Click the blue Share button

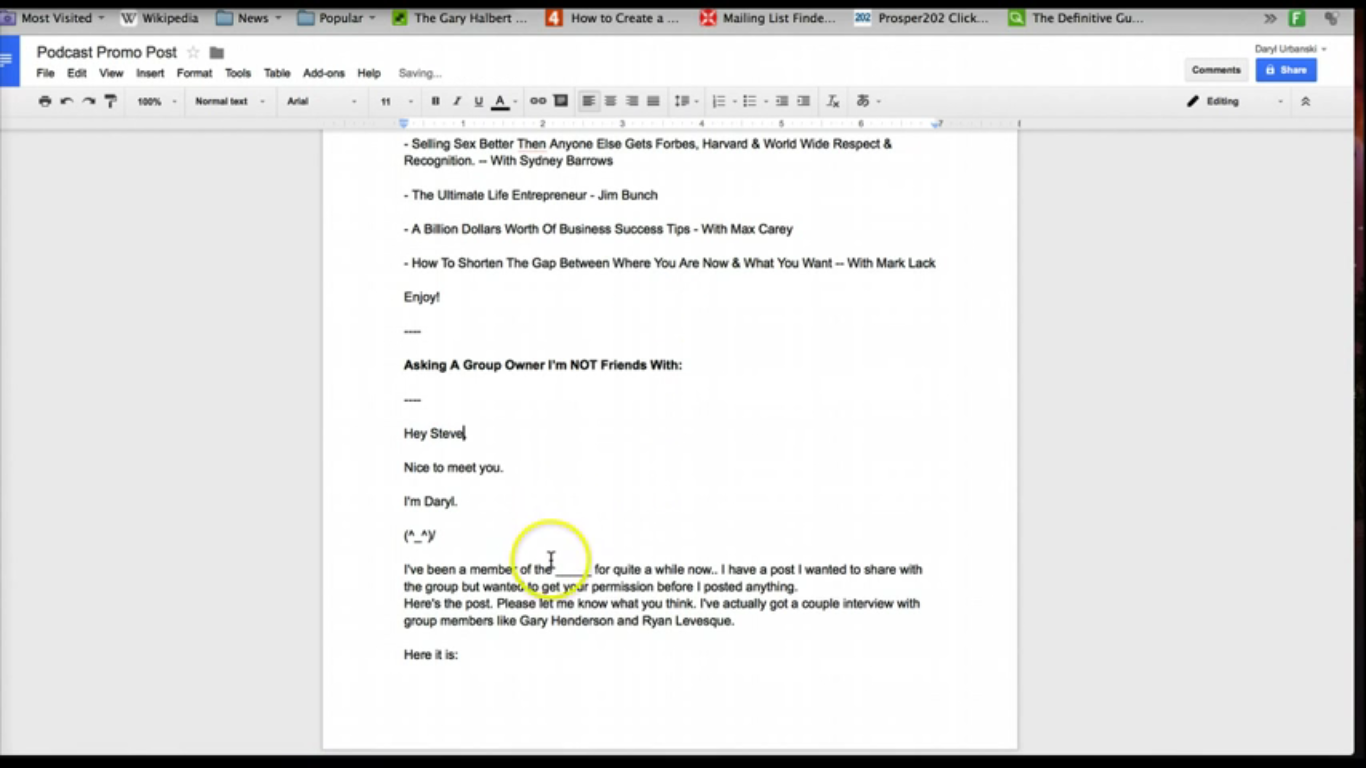coord(1286,70)
